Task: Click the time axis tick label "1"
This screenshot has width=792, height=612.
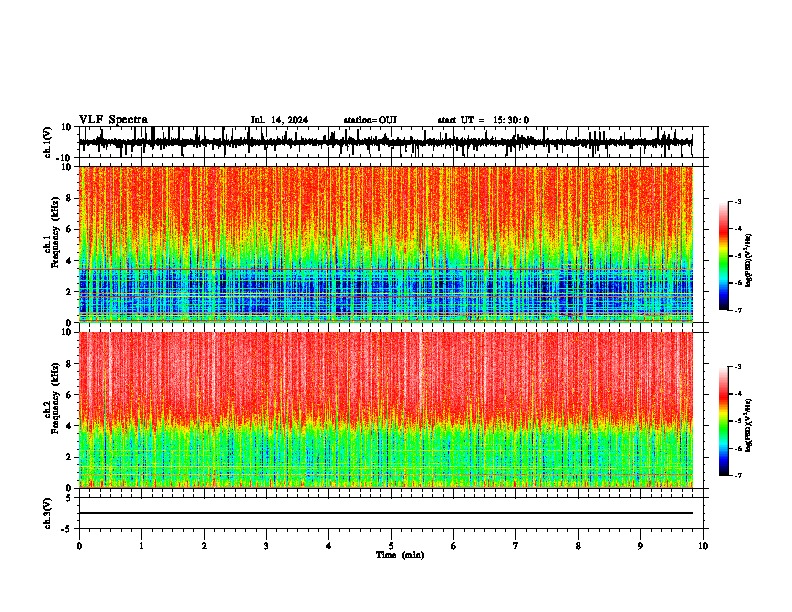Action: pos(141,546)
